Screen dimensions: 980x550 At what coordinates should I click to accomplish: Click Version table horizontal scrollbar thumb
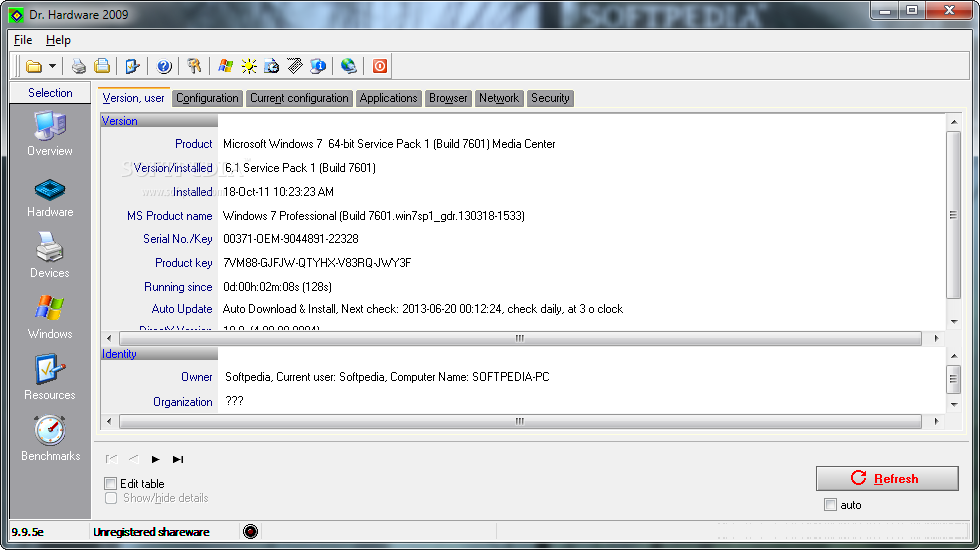click(520, 338)
